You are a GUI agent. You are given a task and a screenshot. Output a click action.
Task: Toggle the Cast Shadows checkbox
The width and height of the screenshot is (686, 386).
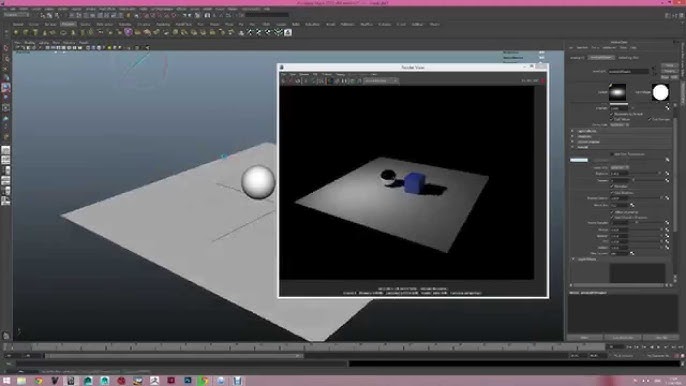612,193
